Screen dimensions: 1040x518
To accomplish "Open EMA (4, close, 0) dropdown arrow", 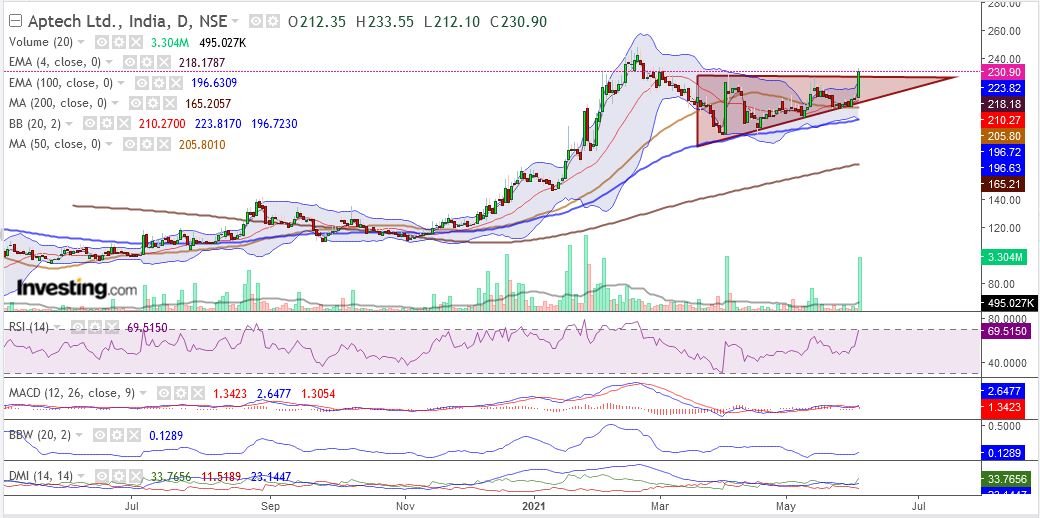I will coord(109,63).
